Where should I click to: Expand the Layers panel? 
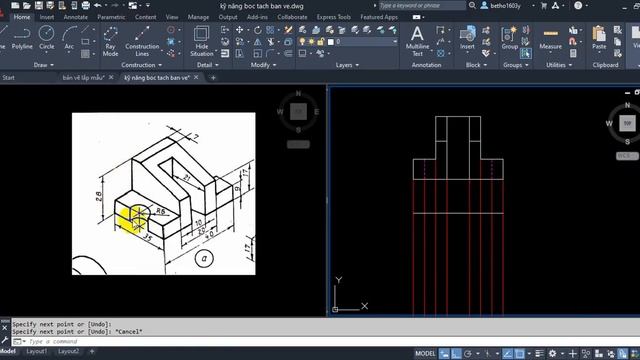pyautogui.click(x=347, y=65)
